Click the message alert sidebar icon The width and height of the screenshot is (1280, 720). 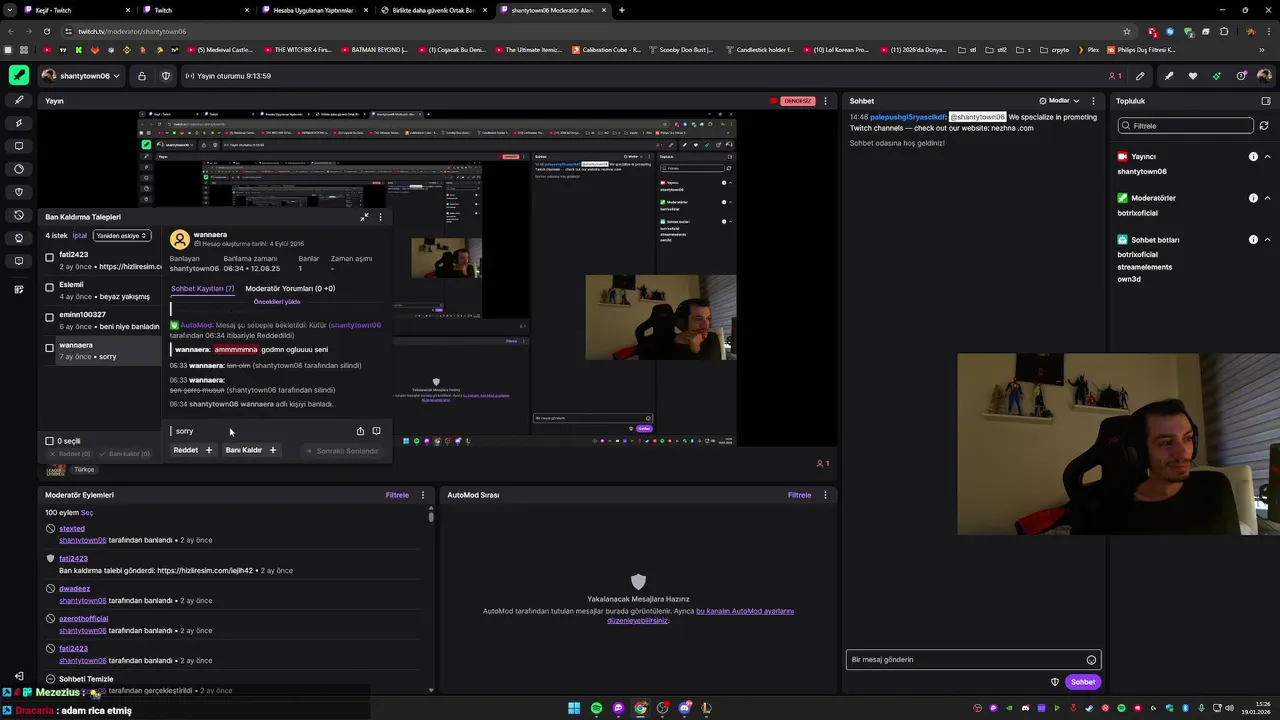coord(18,261)
